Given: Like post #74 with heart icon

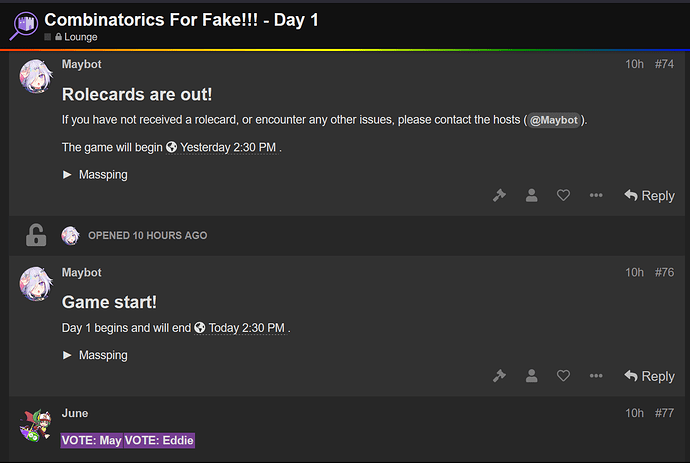Looking at the screenshot, I should click(x=563, y=195).
